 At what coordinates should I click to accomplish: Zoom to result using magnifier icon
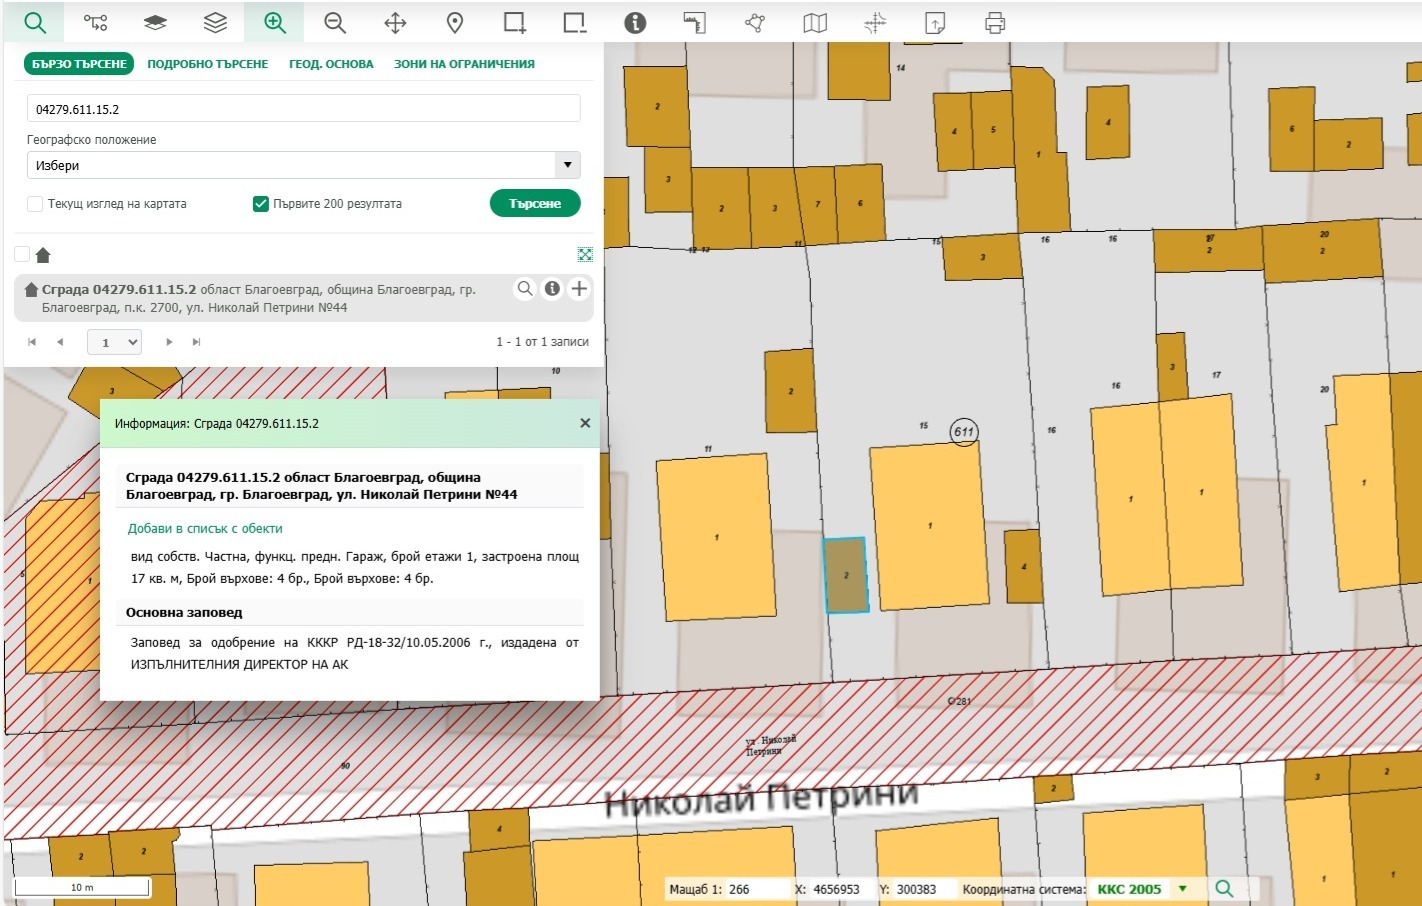525,289
